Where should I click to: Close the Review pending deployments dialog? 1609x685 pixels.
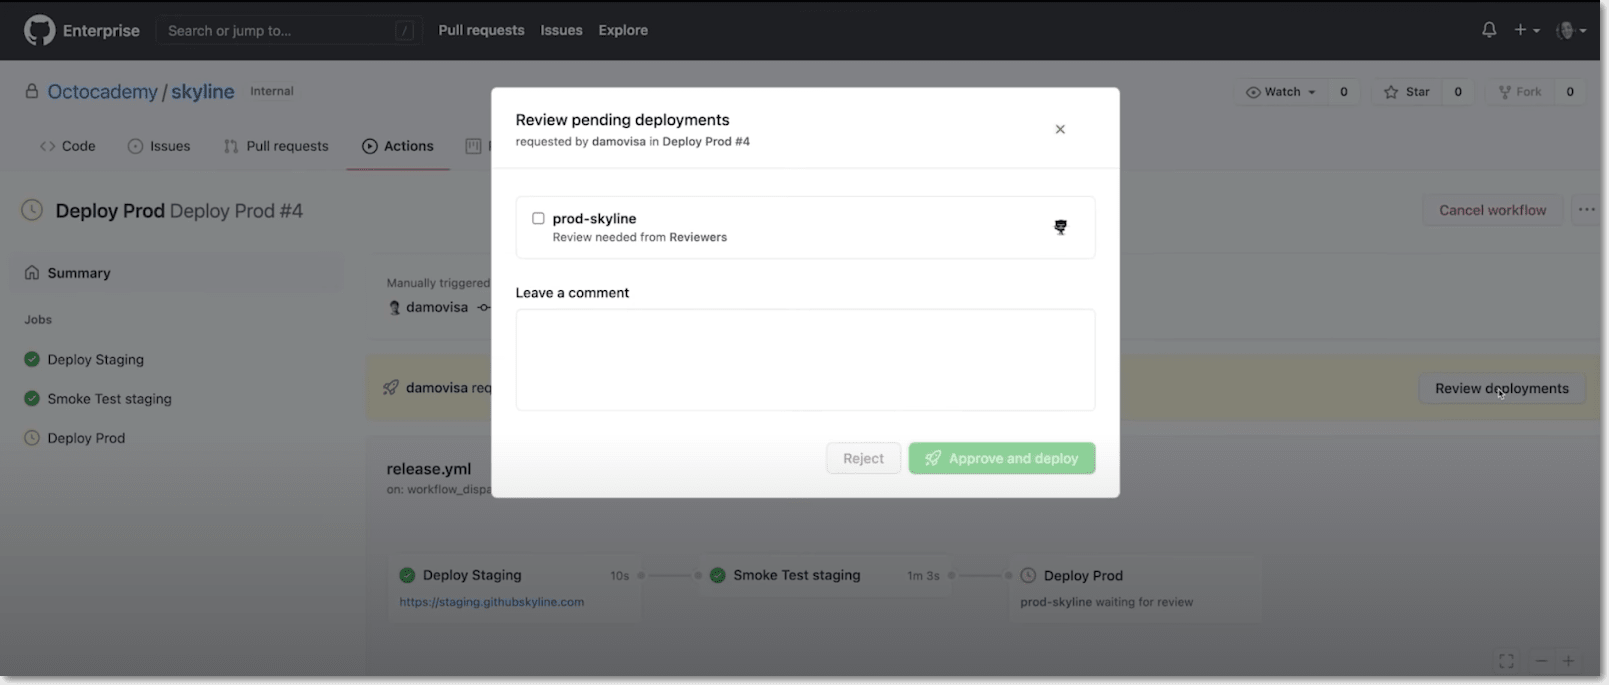pyautogui.click(x=1060, y=129)
